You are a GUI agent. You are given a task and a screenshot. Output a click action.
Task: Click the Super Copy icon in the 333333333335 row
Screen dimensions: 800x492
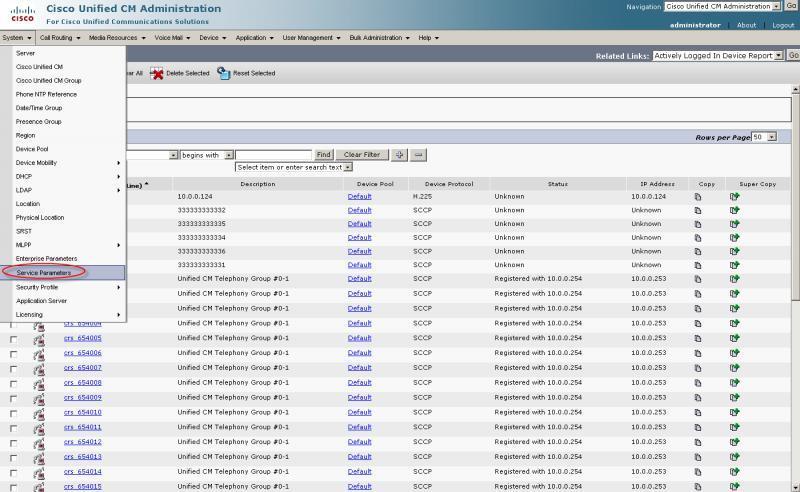click(x=734, y=224)
